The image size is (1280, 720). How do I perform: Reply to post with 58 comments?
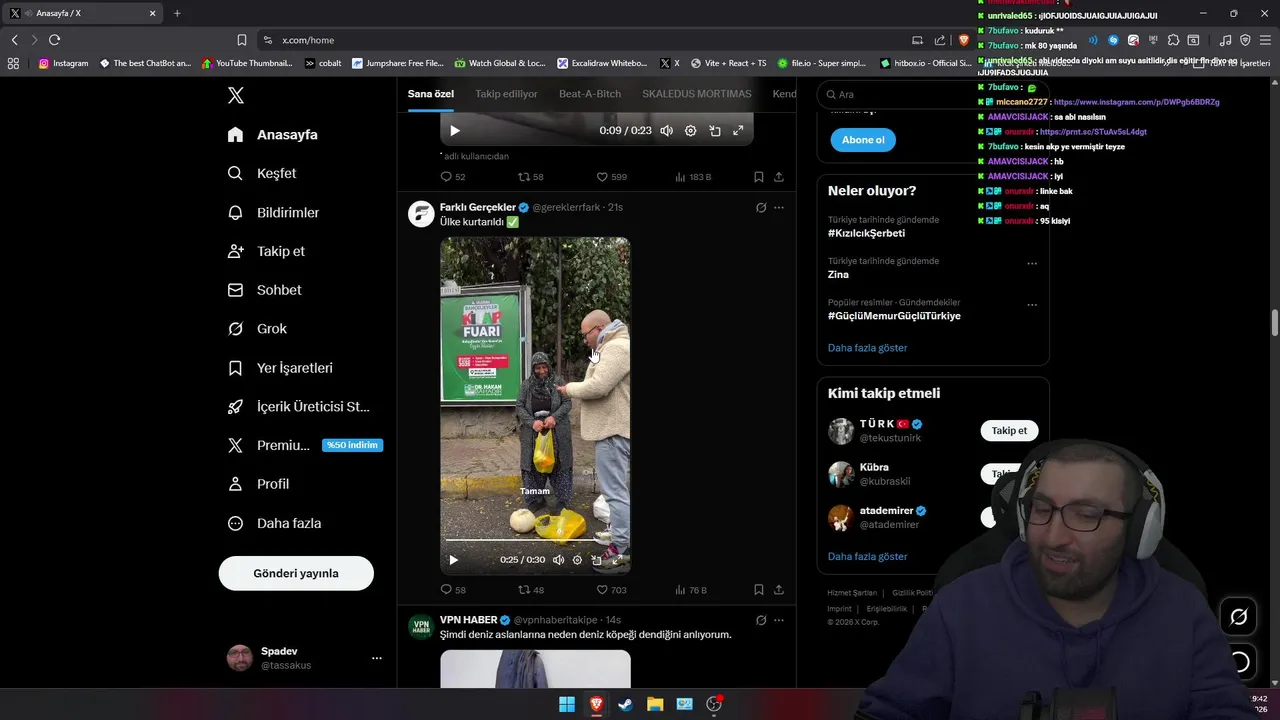point(453,590)
